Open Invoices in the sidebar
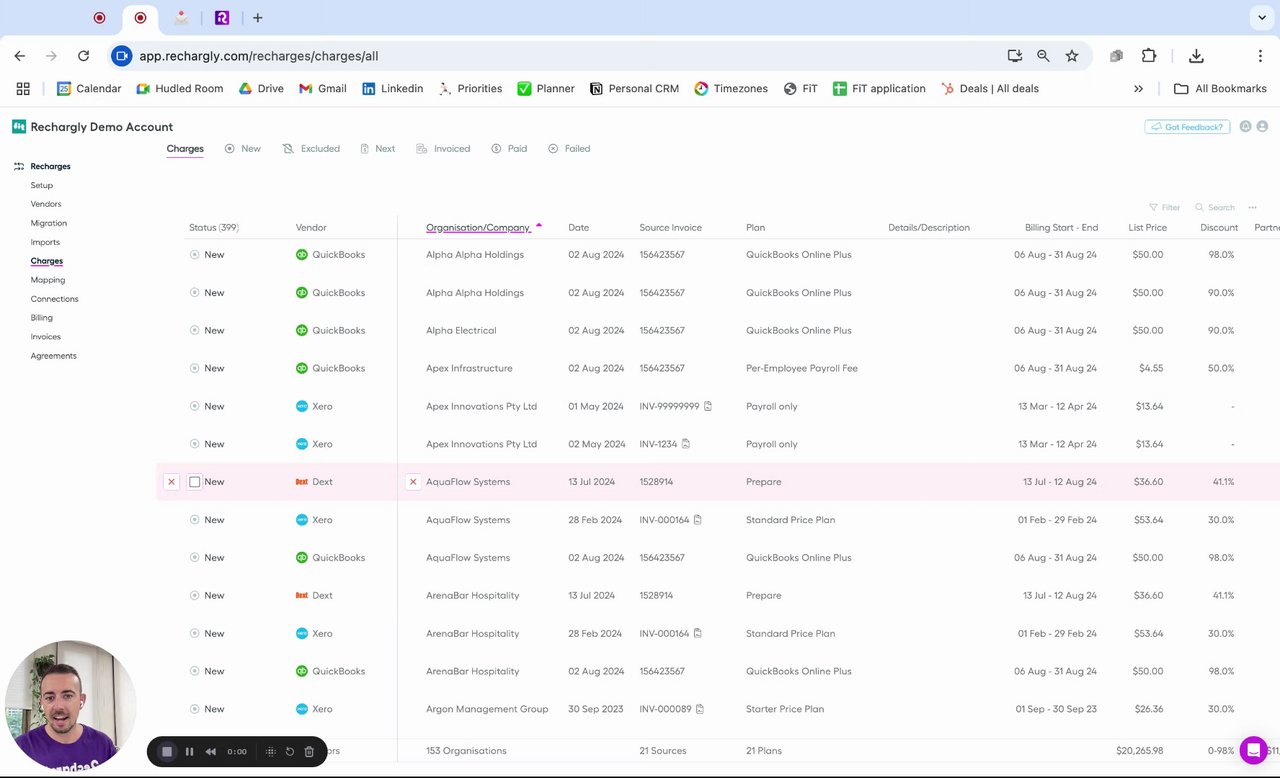 [x=46, y=337]
